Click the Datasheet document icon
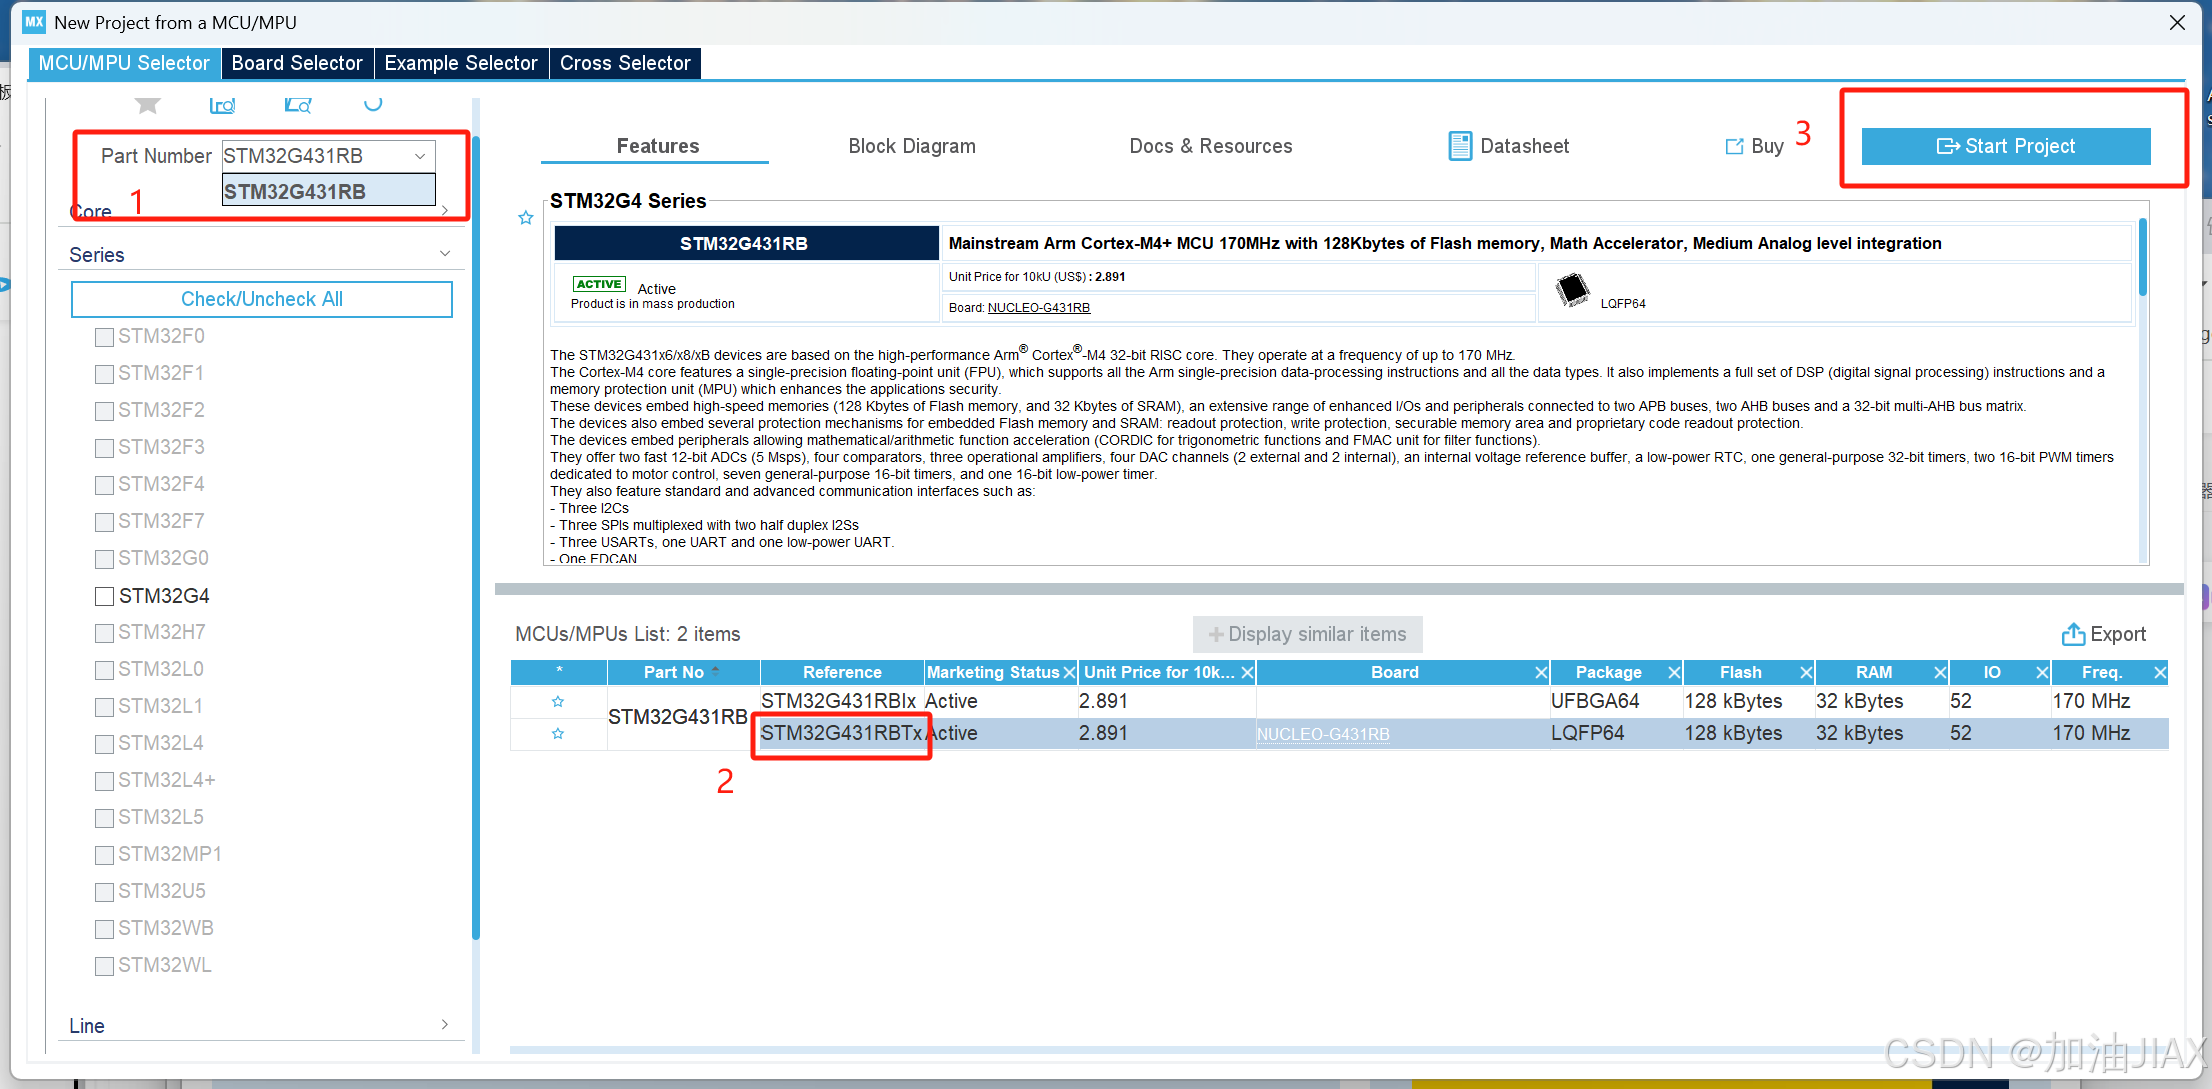This screenshot has height=1089, width=2212. (1460, 146)
